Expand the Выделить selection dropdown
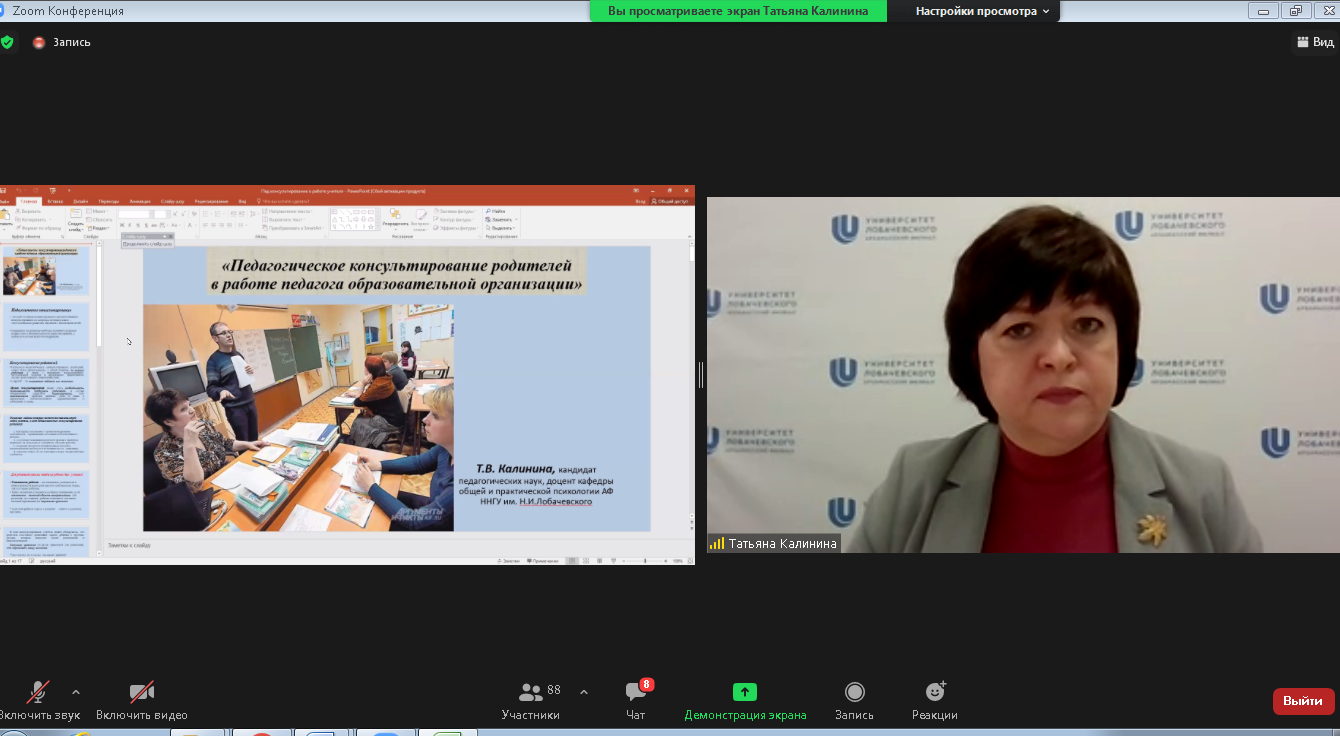 click(x=501, y=227)
